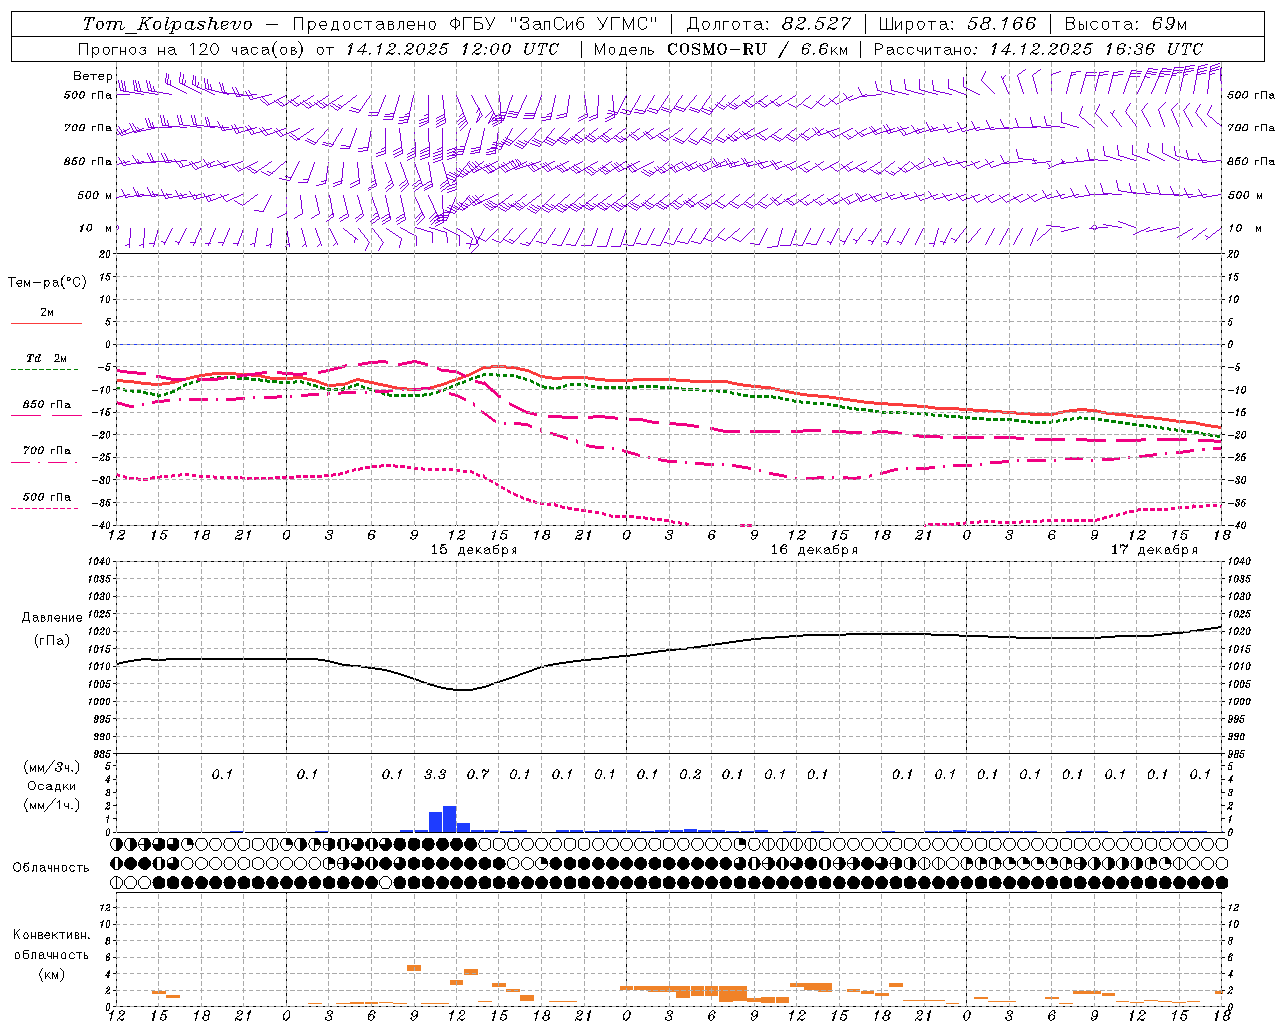1280x1024 pixels.
Task: Click the Долгота: 82.527 value
Action: pyautogui.click(x=769, y=24)
